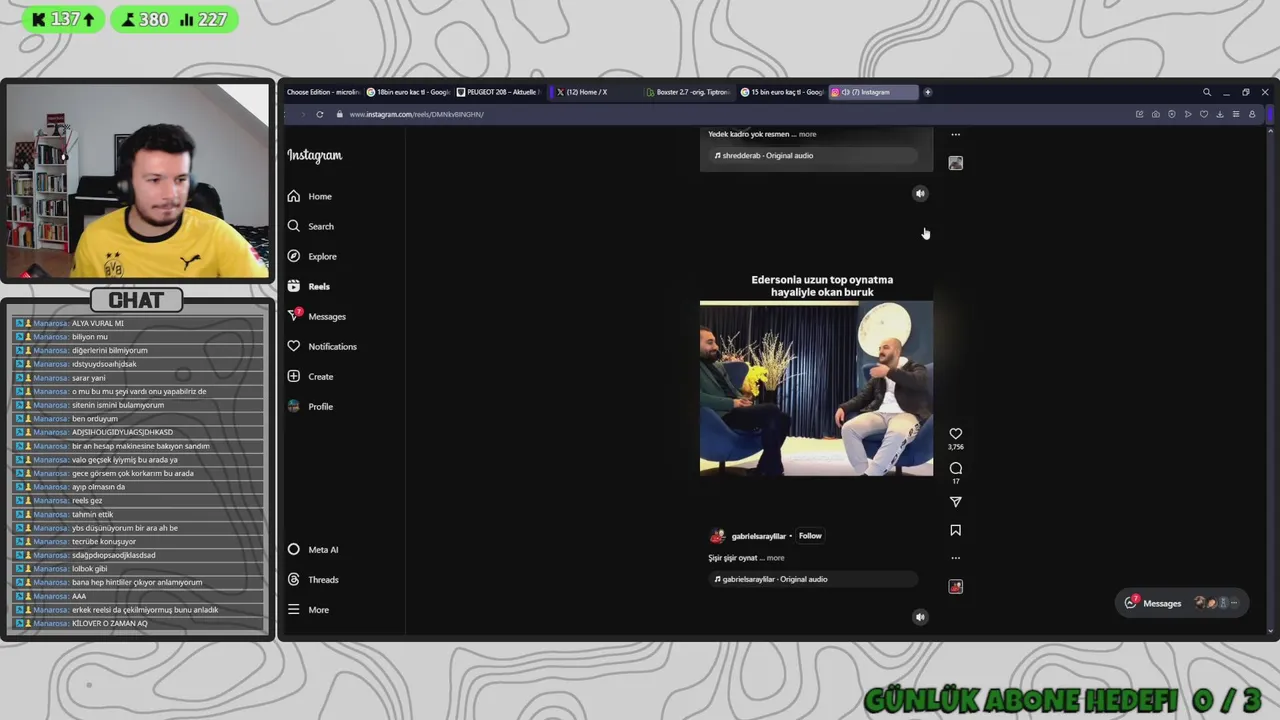Viewport: 1280px width, 720px height.
Task: Switch to 'Boxster 2.7' tab
Action: (688, 92)
